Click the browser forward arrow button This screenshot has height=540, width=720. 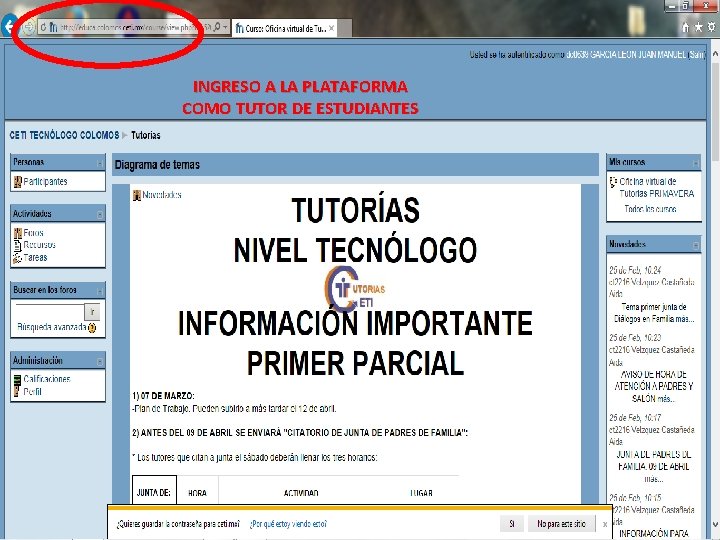point(28,28)
